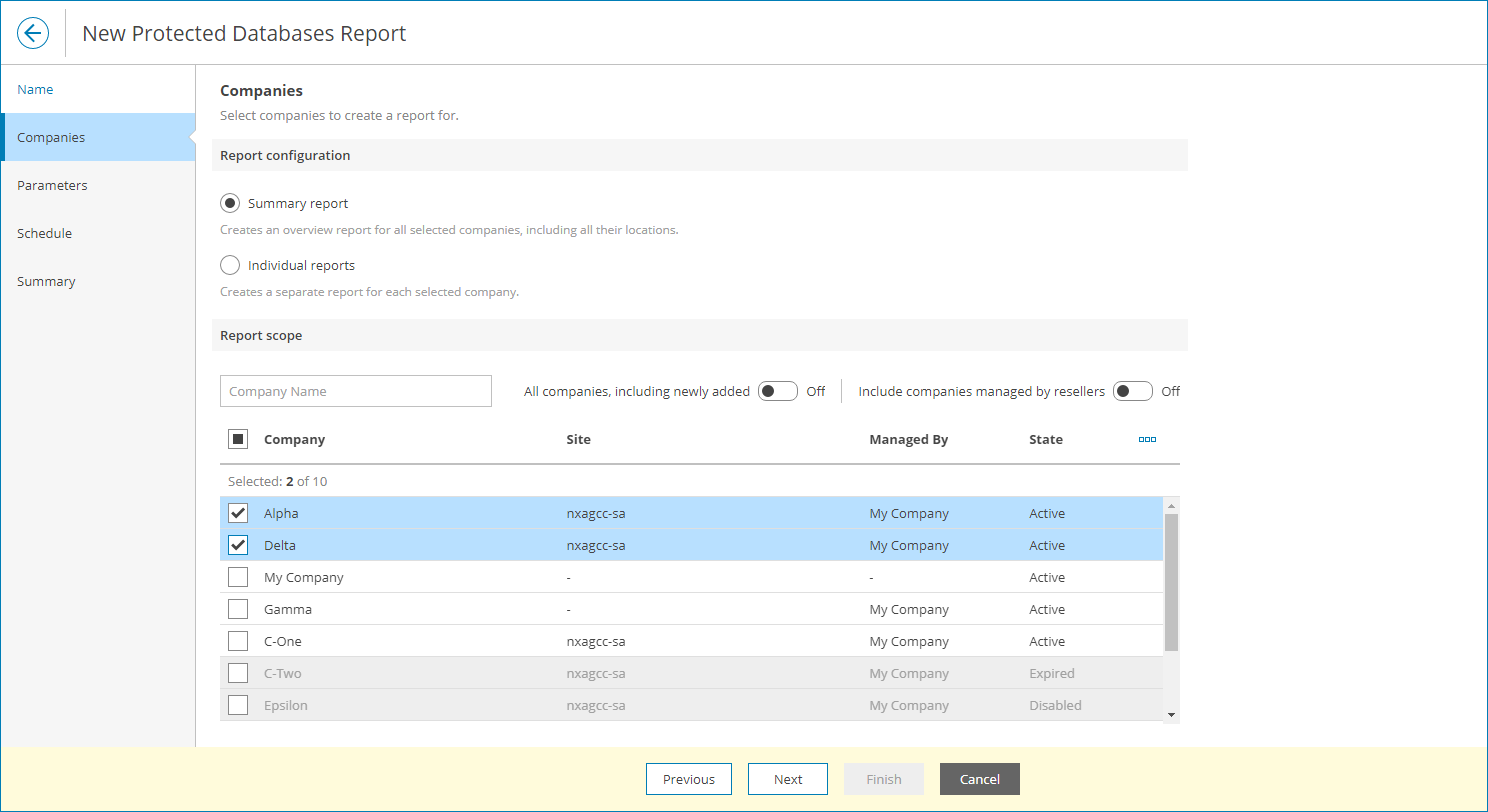
Task: Click the Next button
Action: (787, 779)
